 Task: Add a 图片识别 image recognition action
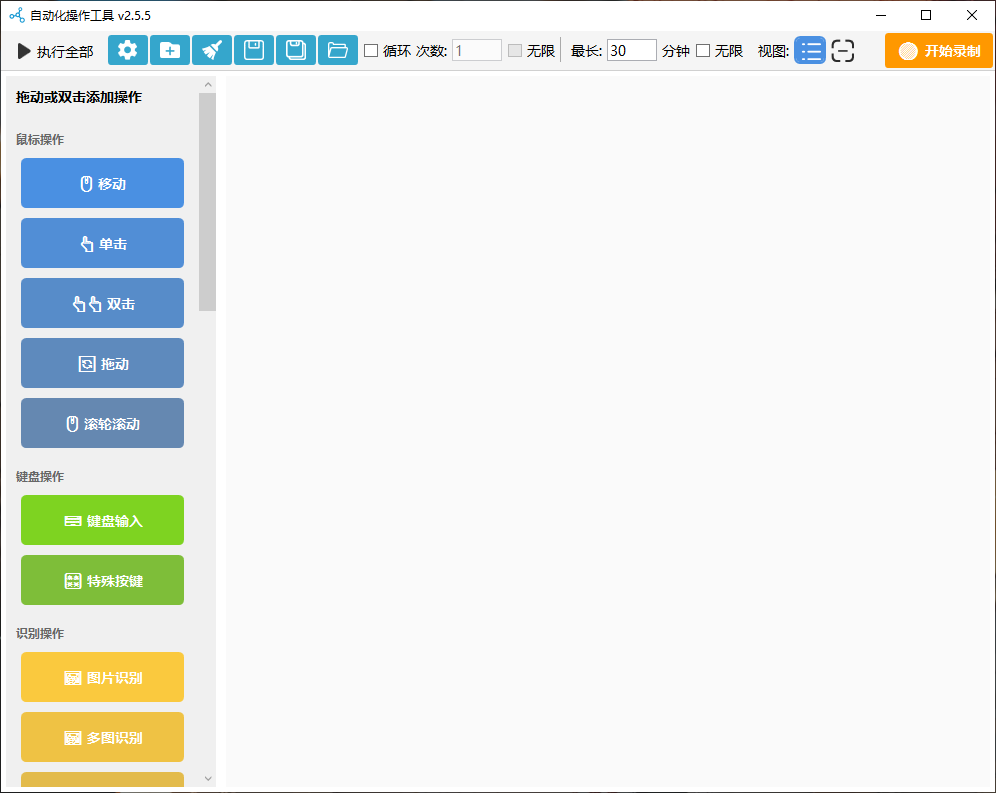coord(102,677)
